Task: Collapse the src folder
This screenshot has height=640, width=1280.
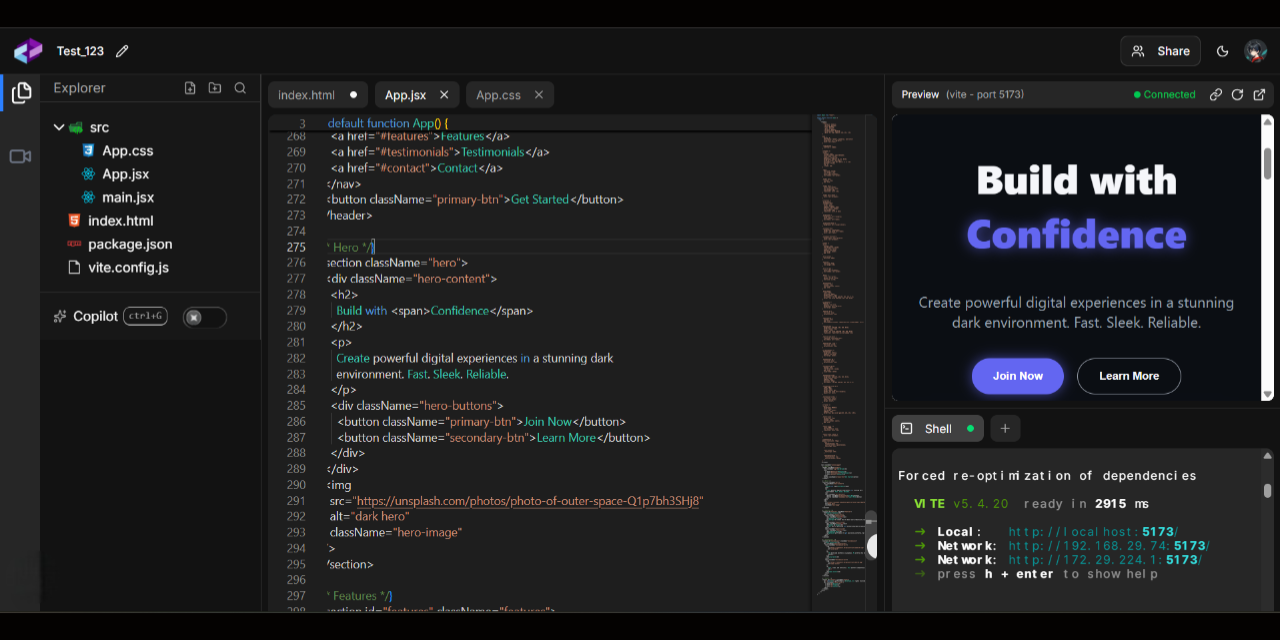Action: tap(59, 127)
